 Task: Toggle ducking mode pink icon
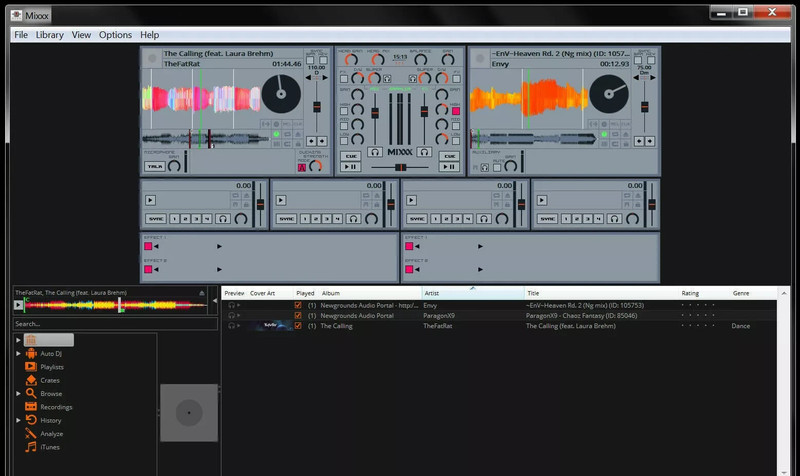point(302,167)
